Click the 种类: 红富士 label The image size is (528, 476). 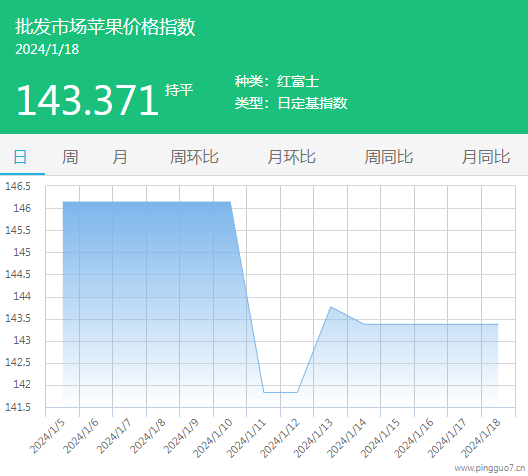[x=277, y=81]
